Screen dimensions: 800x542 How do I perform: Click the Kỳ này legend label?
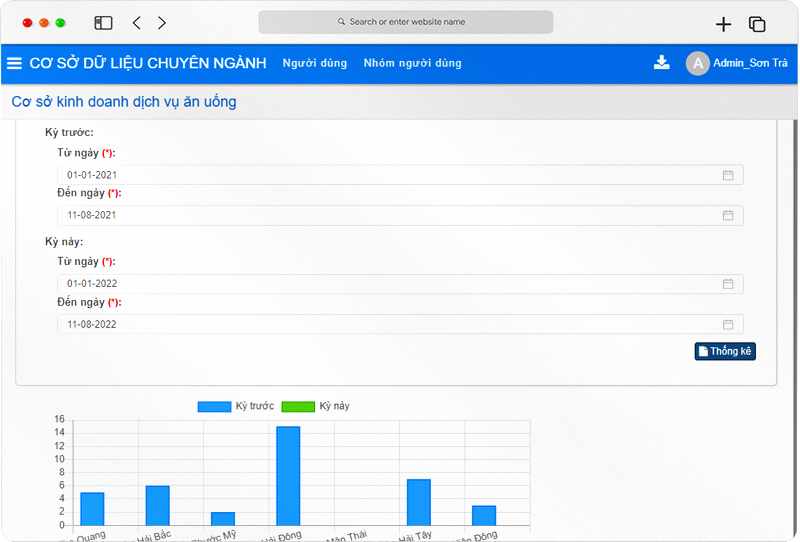pyautogui.click(x=334, y=406)
